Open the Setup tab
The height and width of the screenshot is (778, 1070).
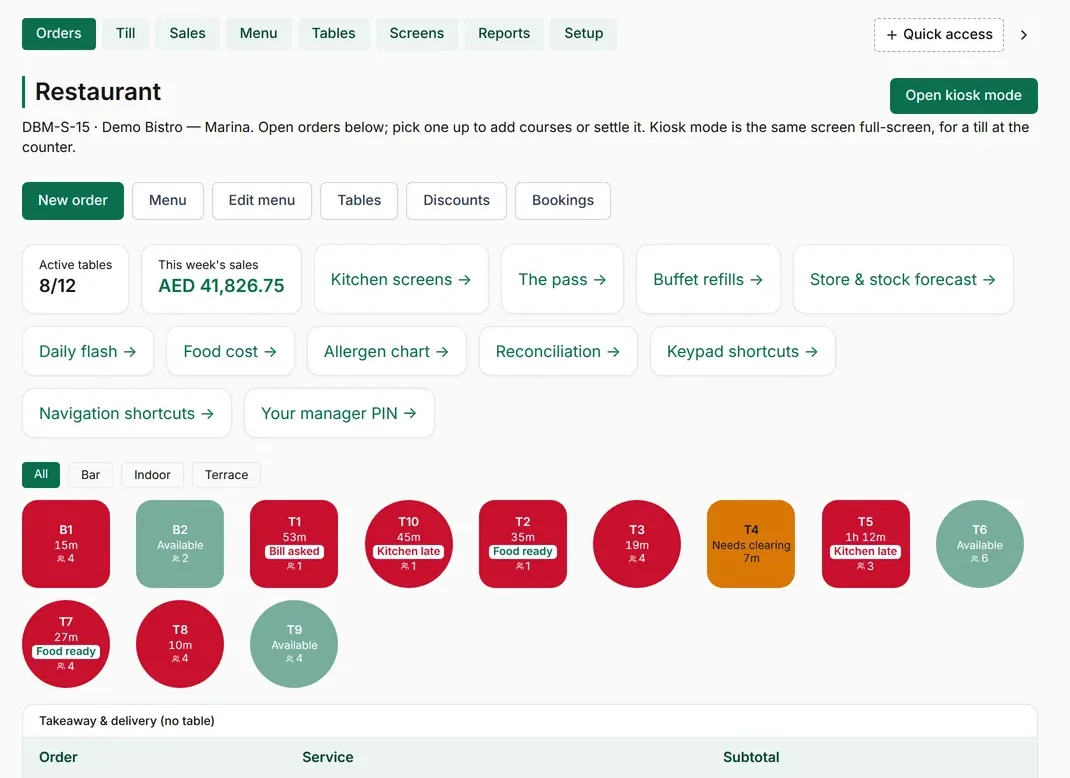(583, 33)
